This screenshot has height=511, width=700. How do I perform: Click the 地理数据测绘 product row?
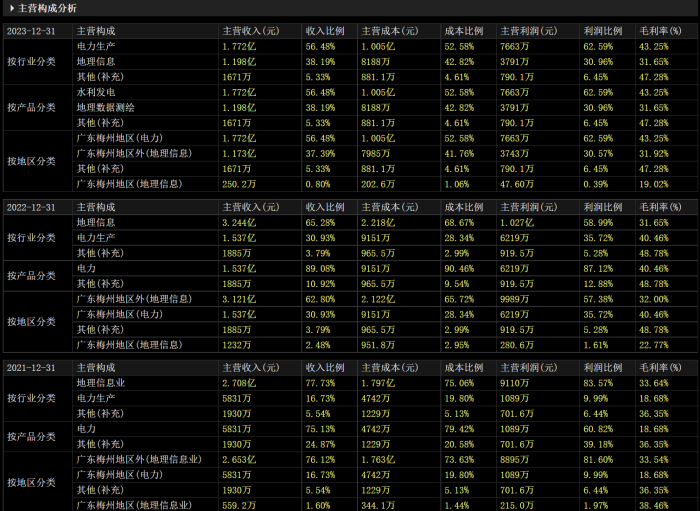pos(105,107)
